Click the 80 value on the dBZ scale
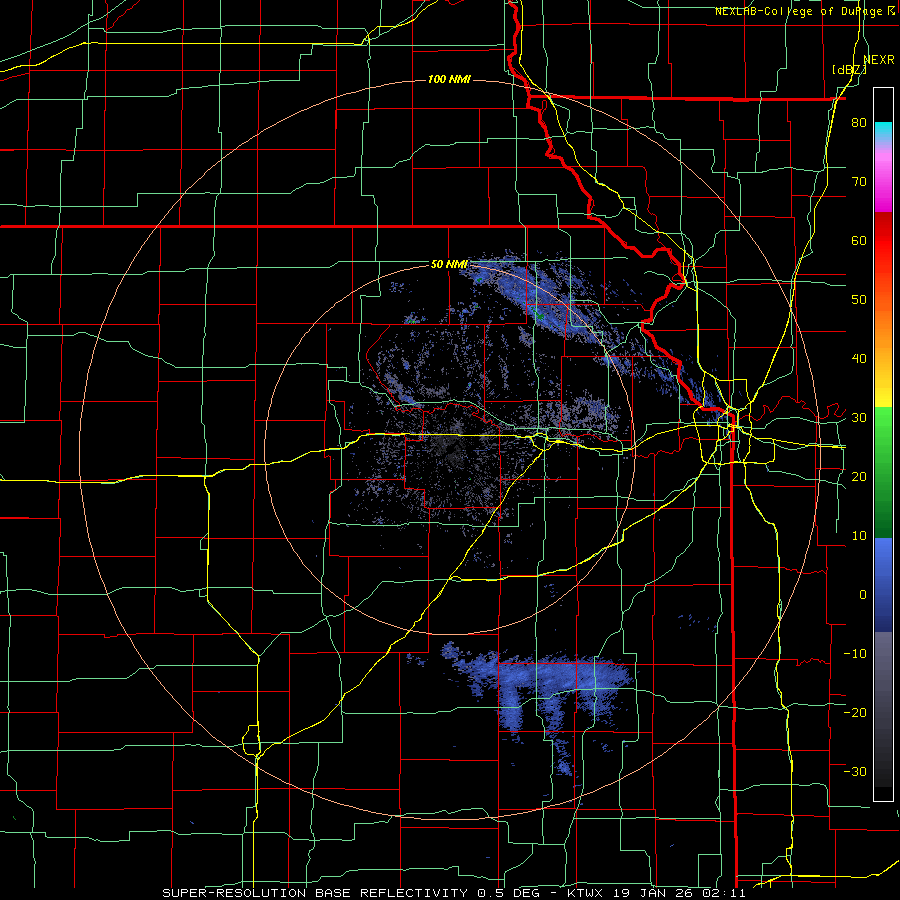900x900 pixels. click(x=859, y=123)
